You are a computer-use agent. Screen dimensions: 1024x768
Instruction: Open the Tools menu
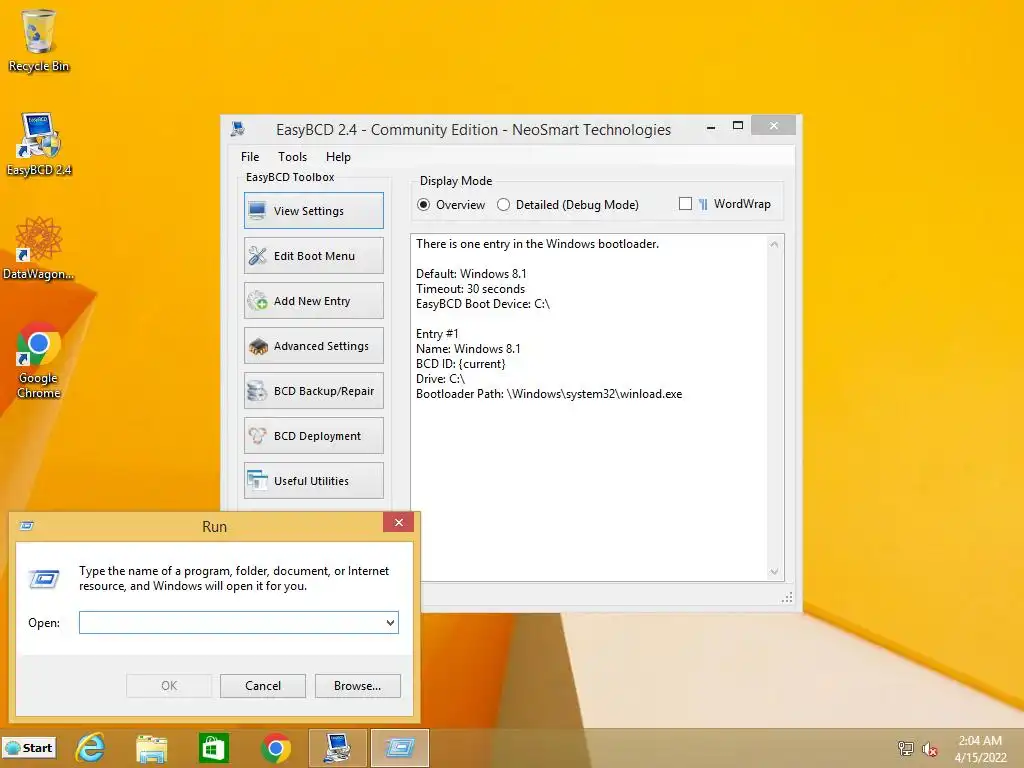point(293,157)
